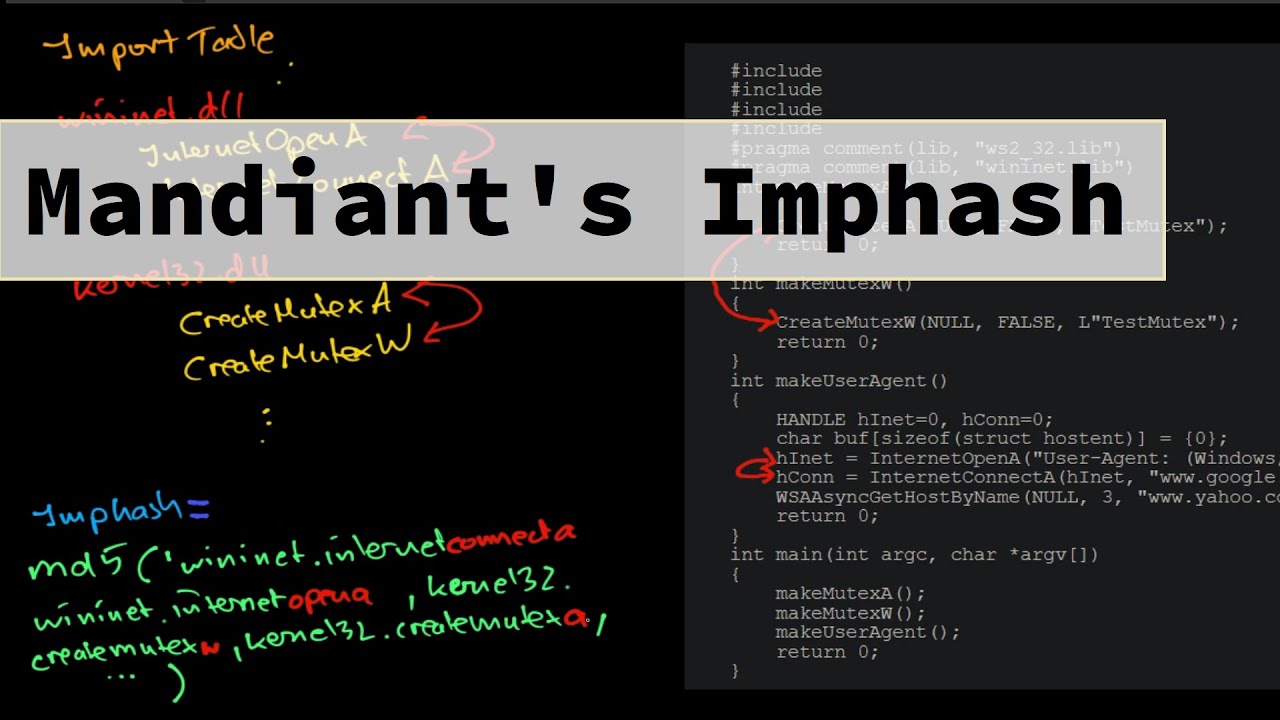Click the "hConn = InternetConnectA" code line
1280x720 pixels.
pyautogui.click(x=1028, y=477)
